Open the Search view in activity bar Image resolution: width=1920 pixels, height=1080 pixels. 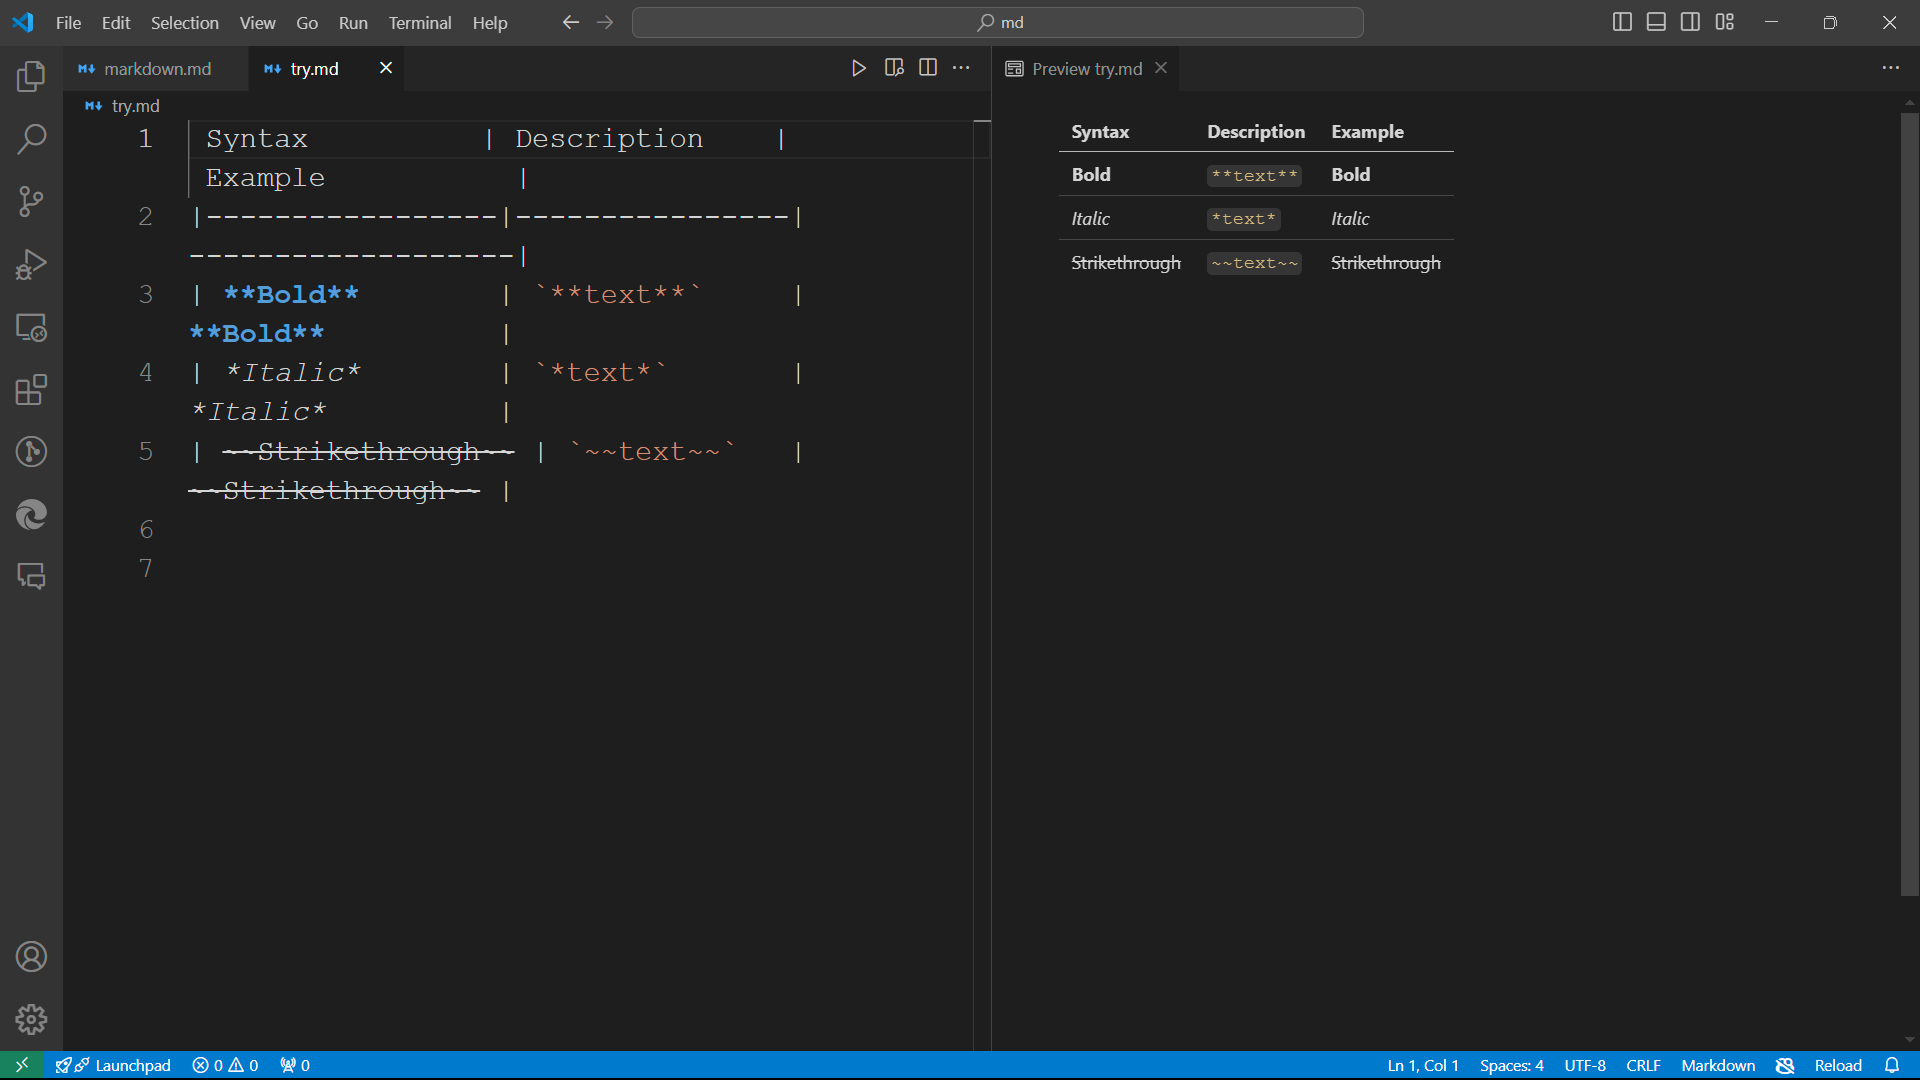pos(31,139)
